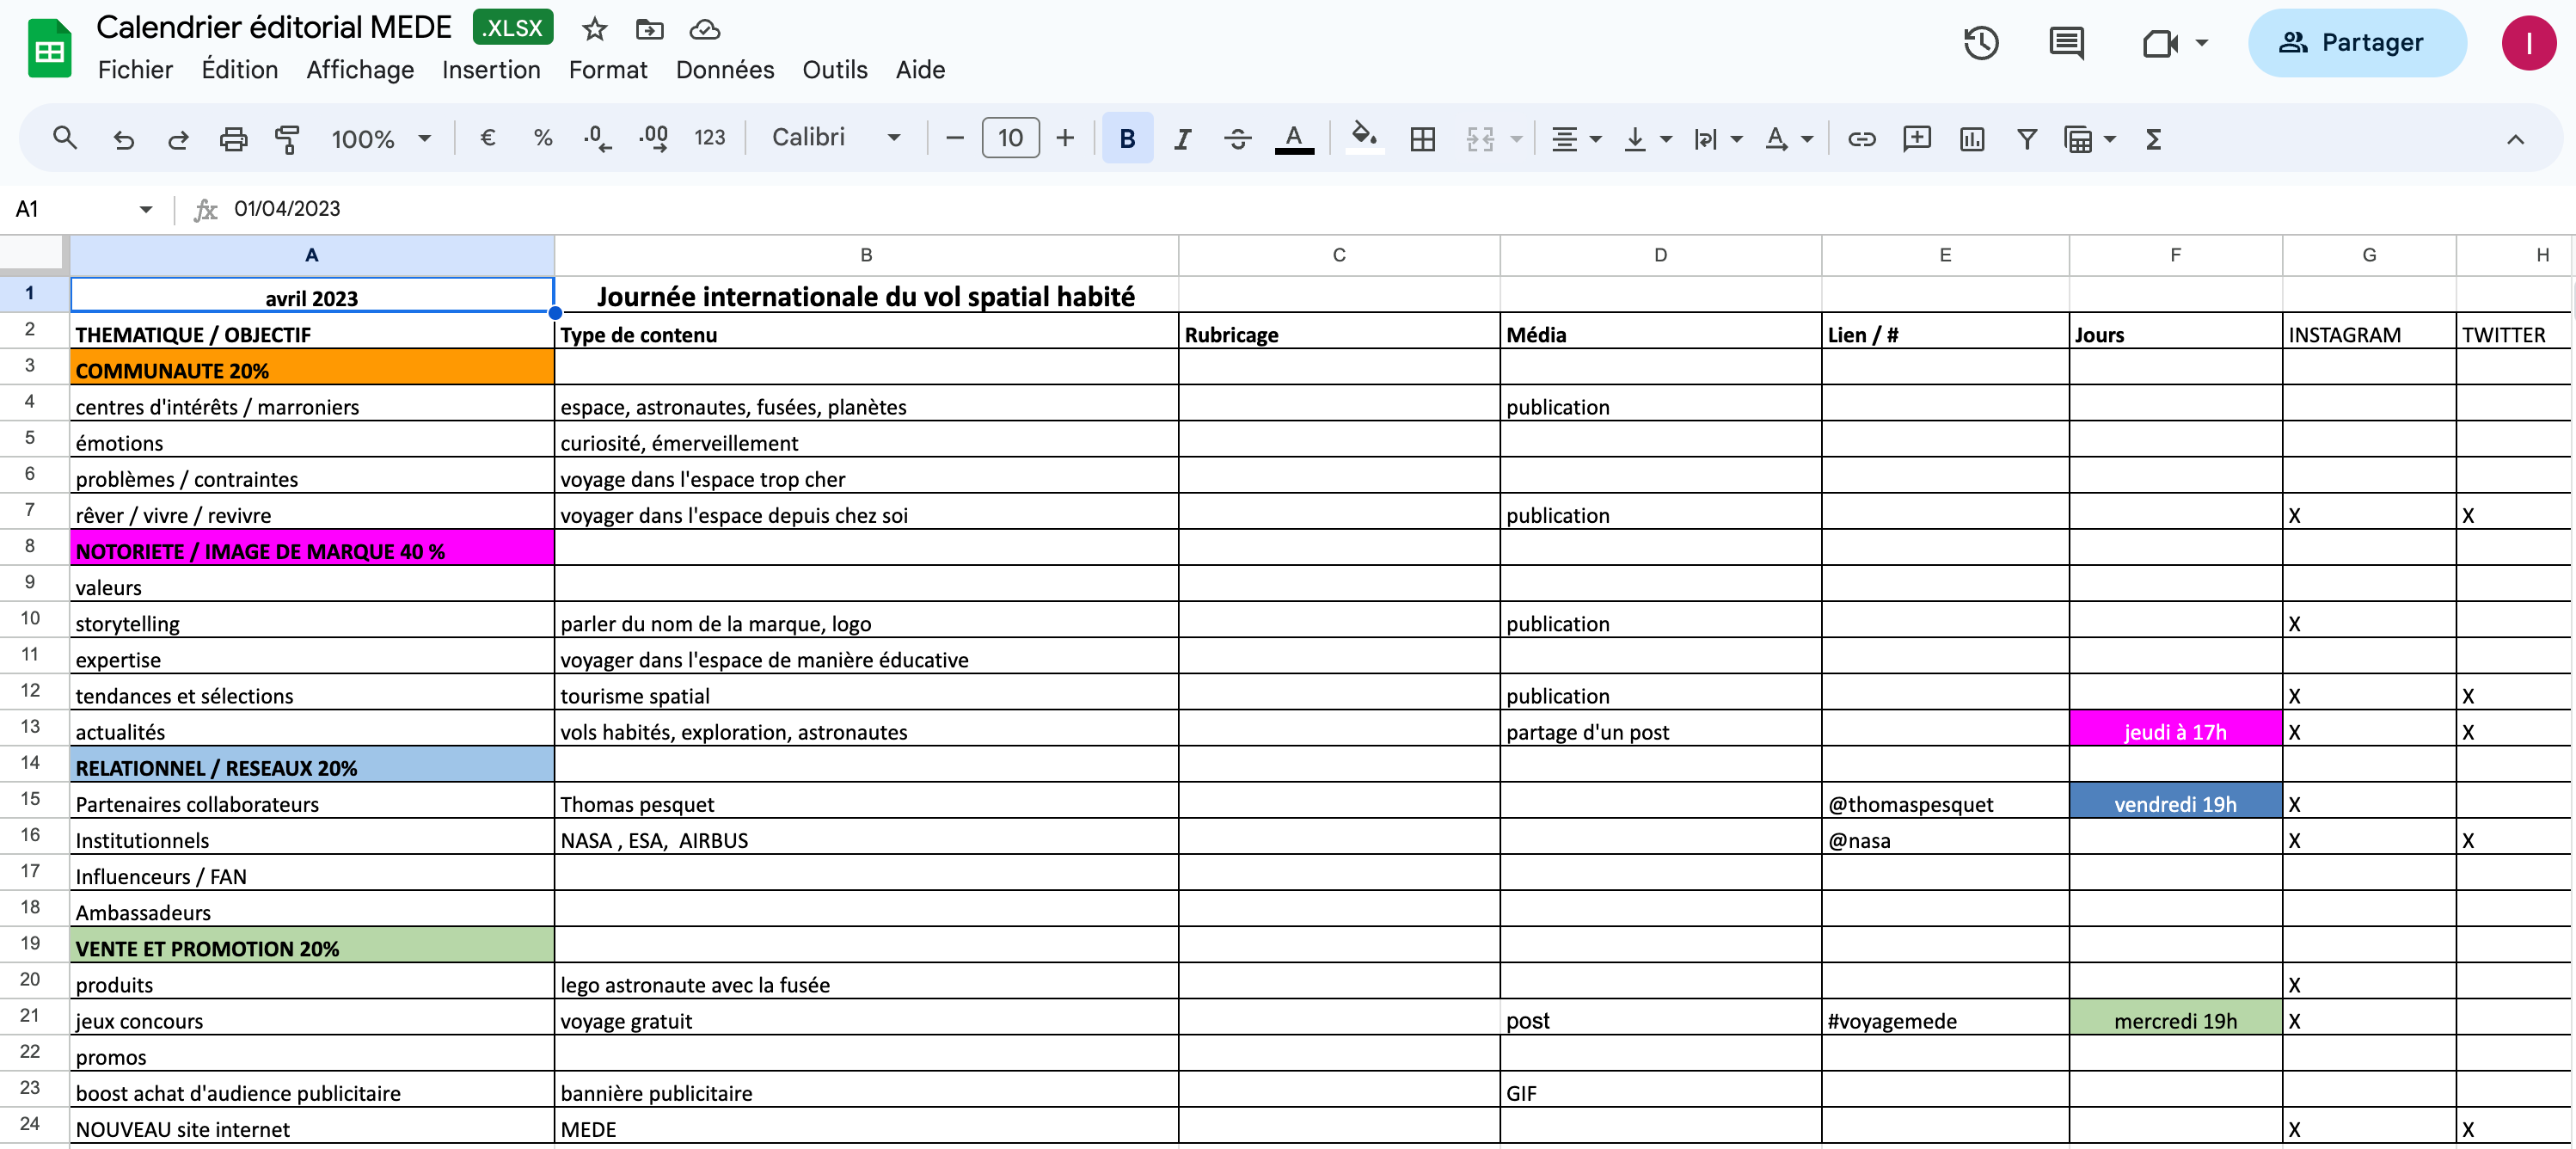Redo the last action
This screenshot has height=1149, width=2576.
coord(178,138)
